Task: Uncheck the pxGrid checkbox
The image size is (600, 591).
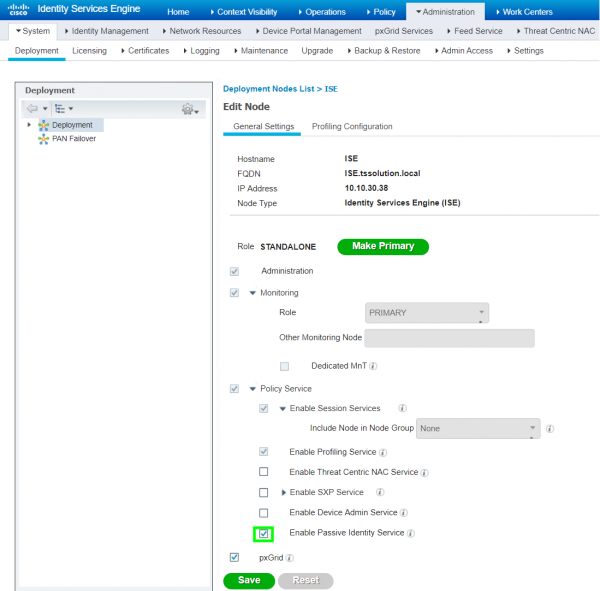Action: [x=235, y=557]
